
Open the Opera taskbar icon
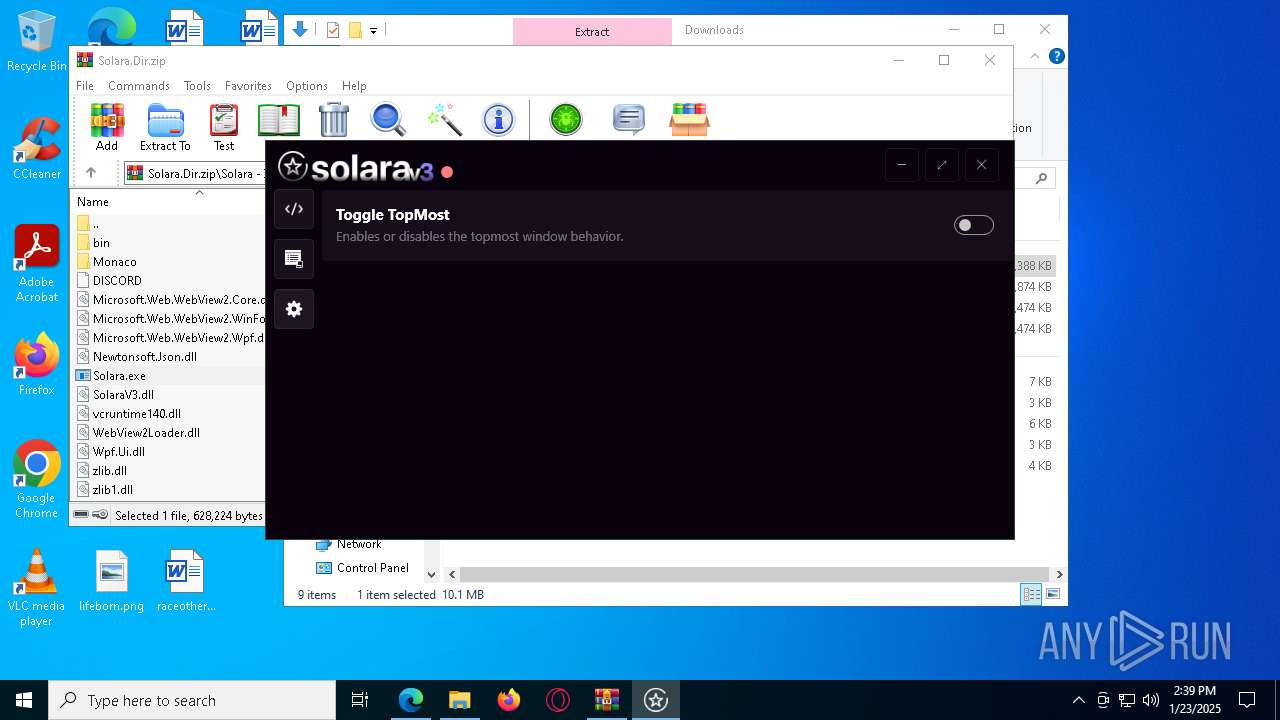point(558,700)
